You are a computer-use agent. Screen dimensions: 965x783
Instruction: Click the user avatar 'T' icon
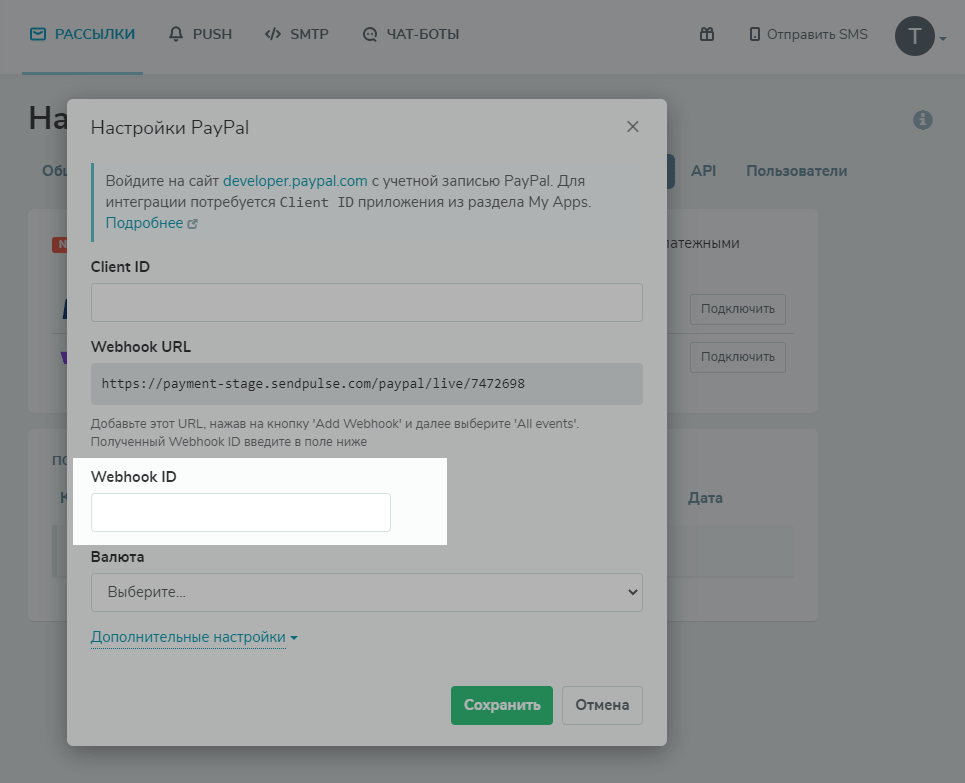[914, 36]
